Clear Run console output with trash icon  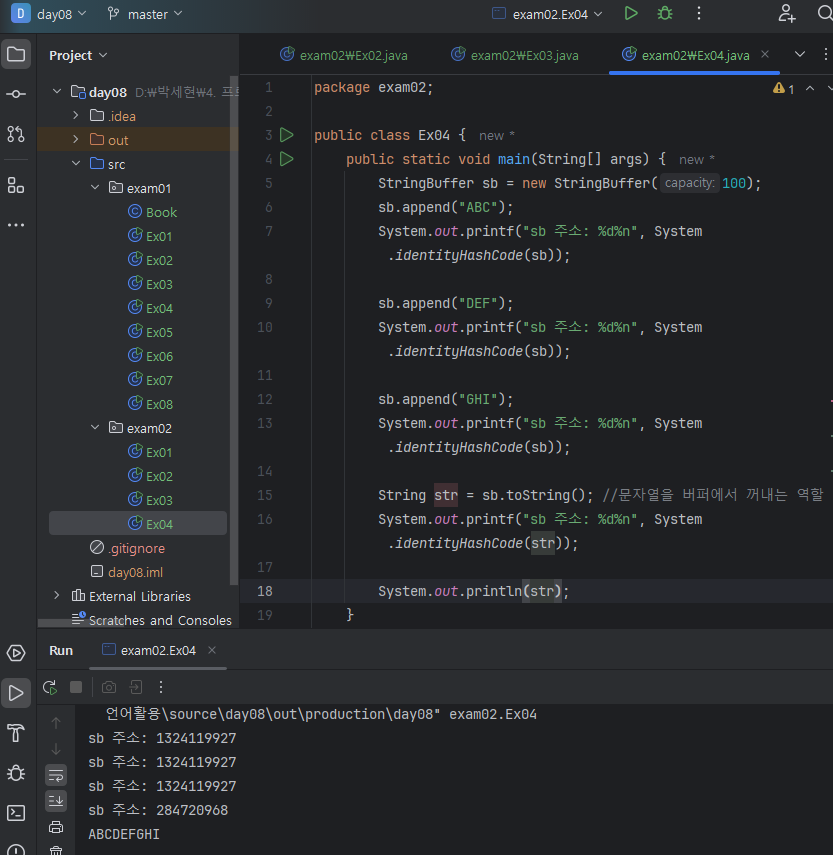click(x=56, y=850)
